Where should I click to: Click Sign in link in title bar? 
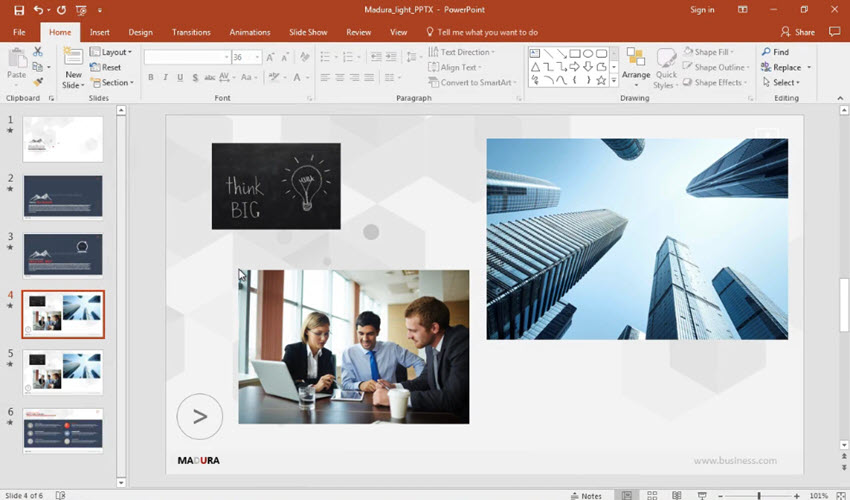click(702, 10)
